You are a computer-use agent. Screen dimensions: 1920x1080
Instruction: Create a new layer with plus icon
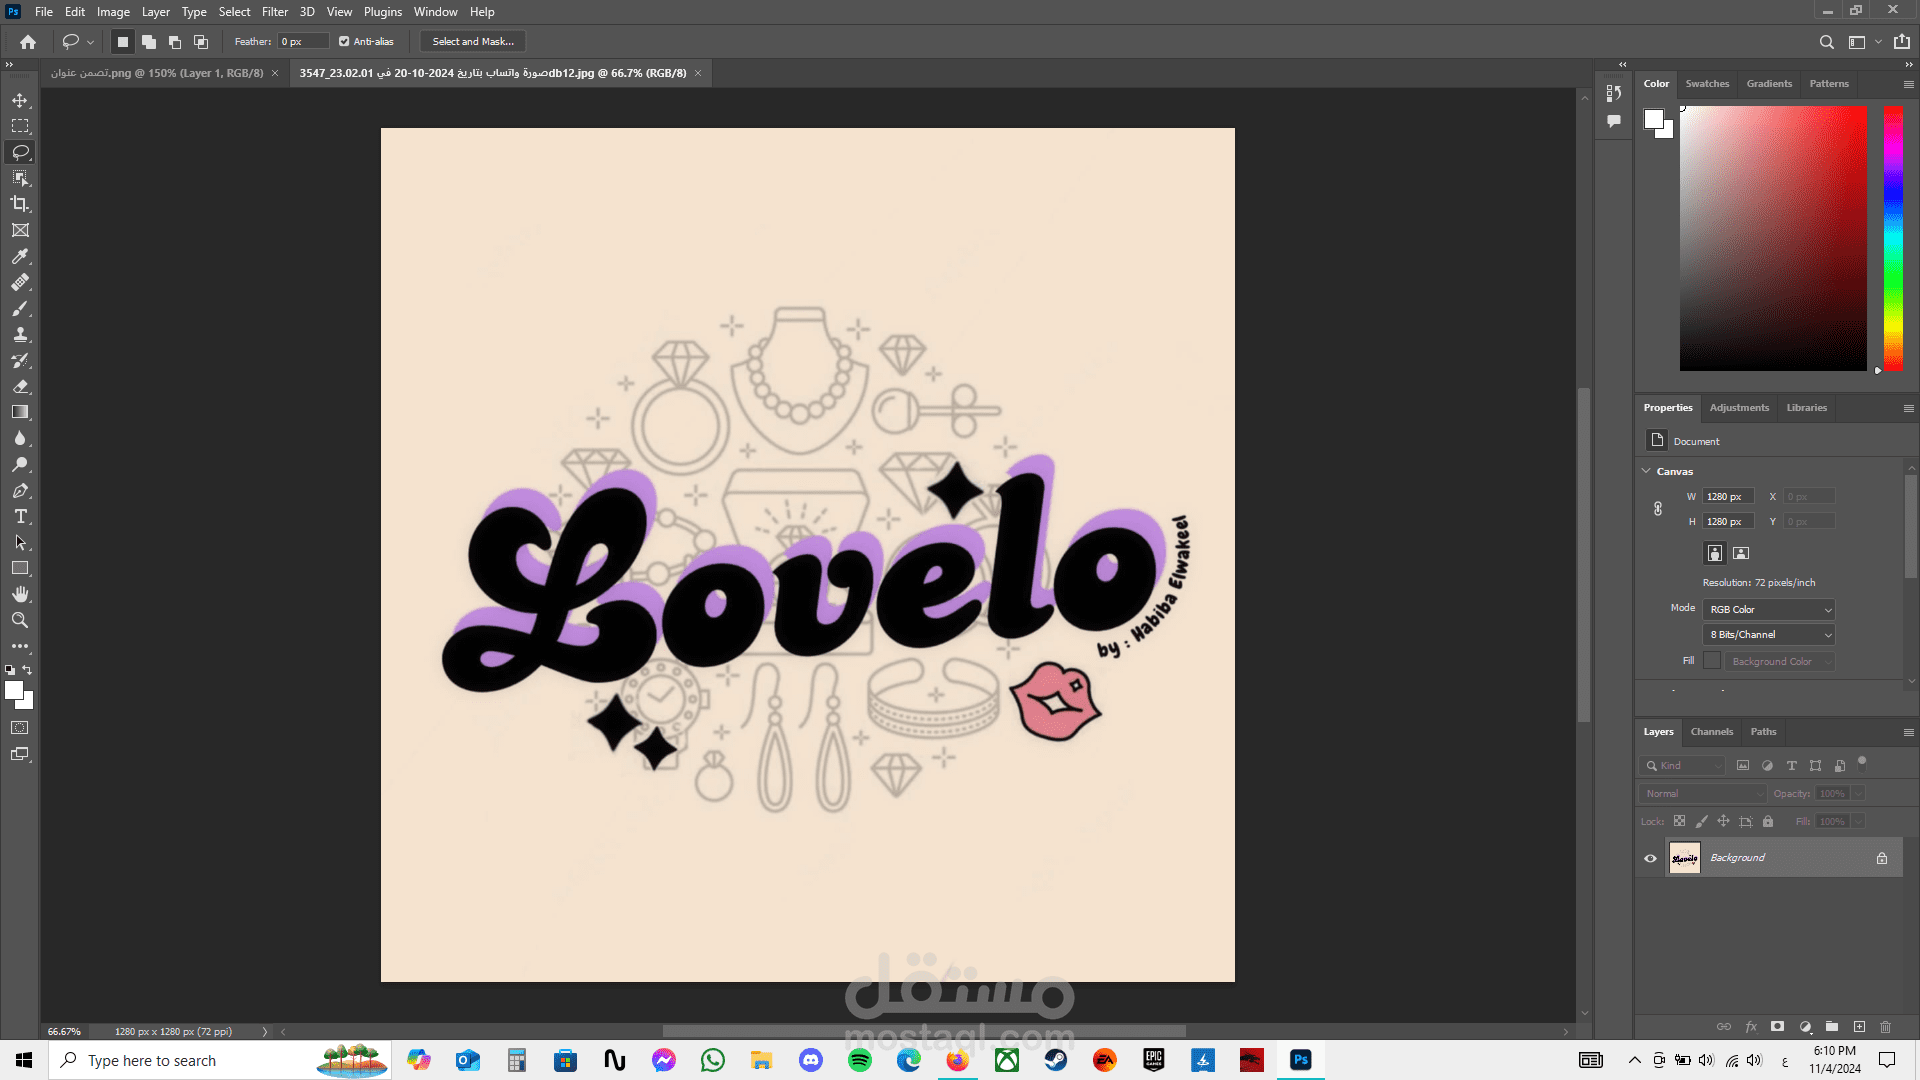coord(1859,1027)
